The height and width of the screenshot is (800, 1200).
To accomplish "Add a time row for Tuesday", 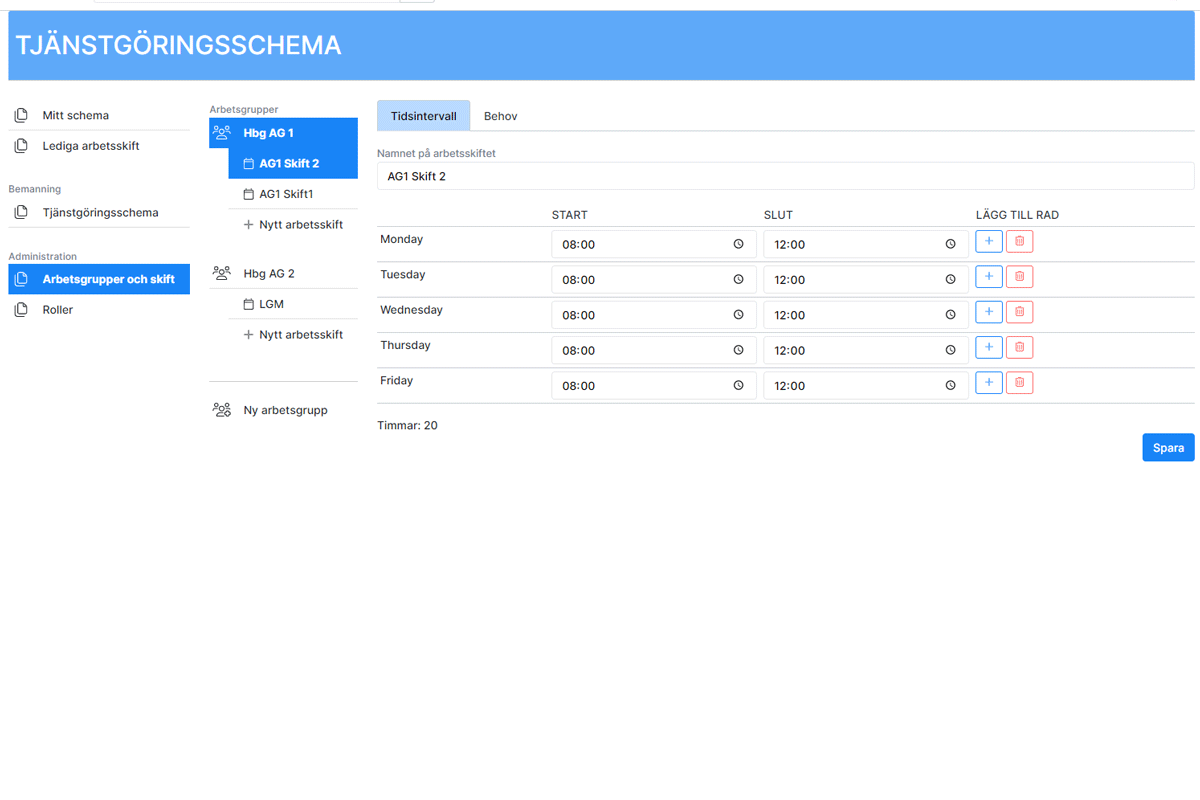I will tap(988, 276).
